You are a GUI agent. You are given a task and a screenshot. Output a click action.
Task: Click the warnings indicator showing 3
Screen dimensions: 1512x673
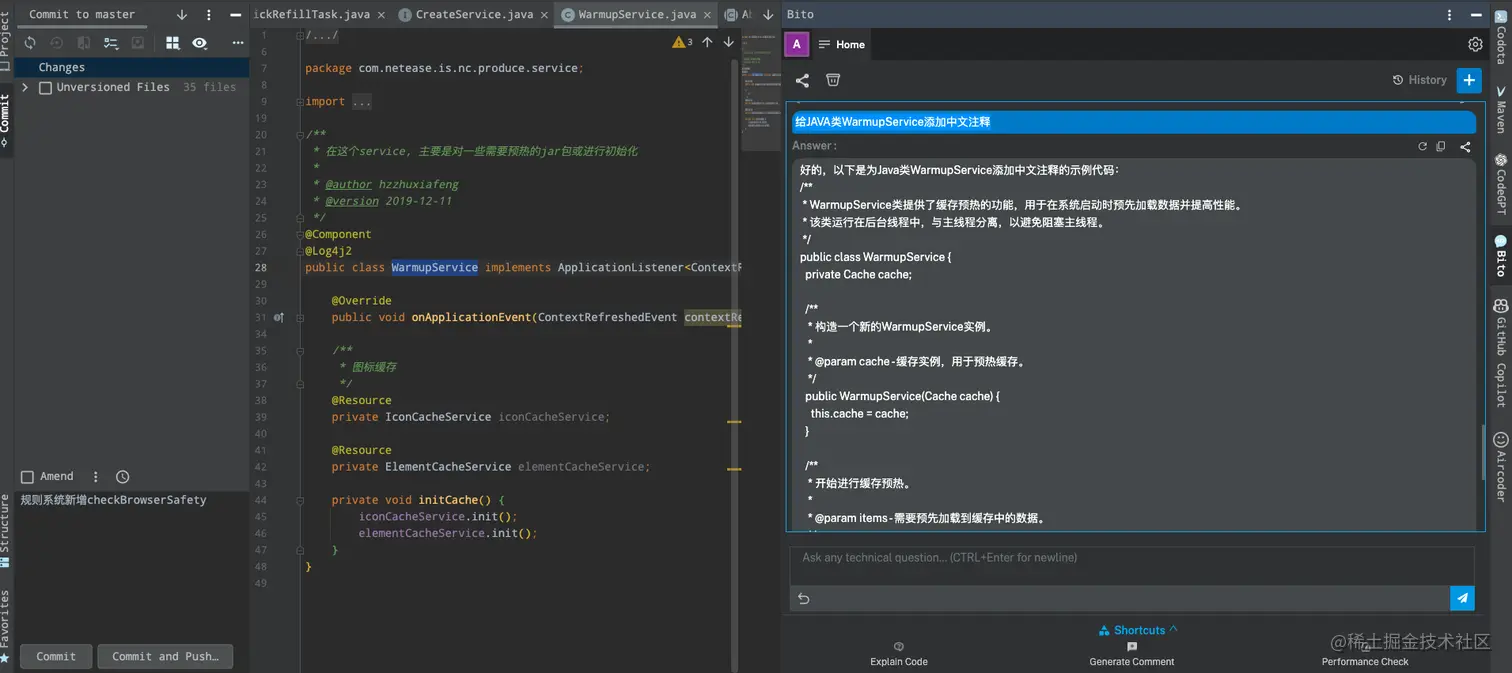pos(683,42)
